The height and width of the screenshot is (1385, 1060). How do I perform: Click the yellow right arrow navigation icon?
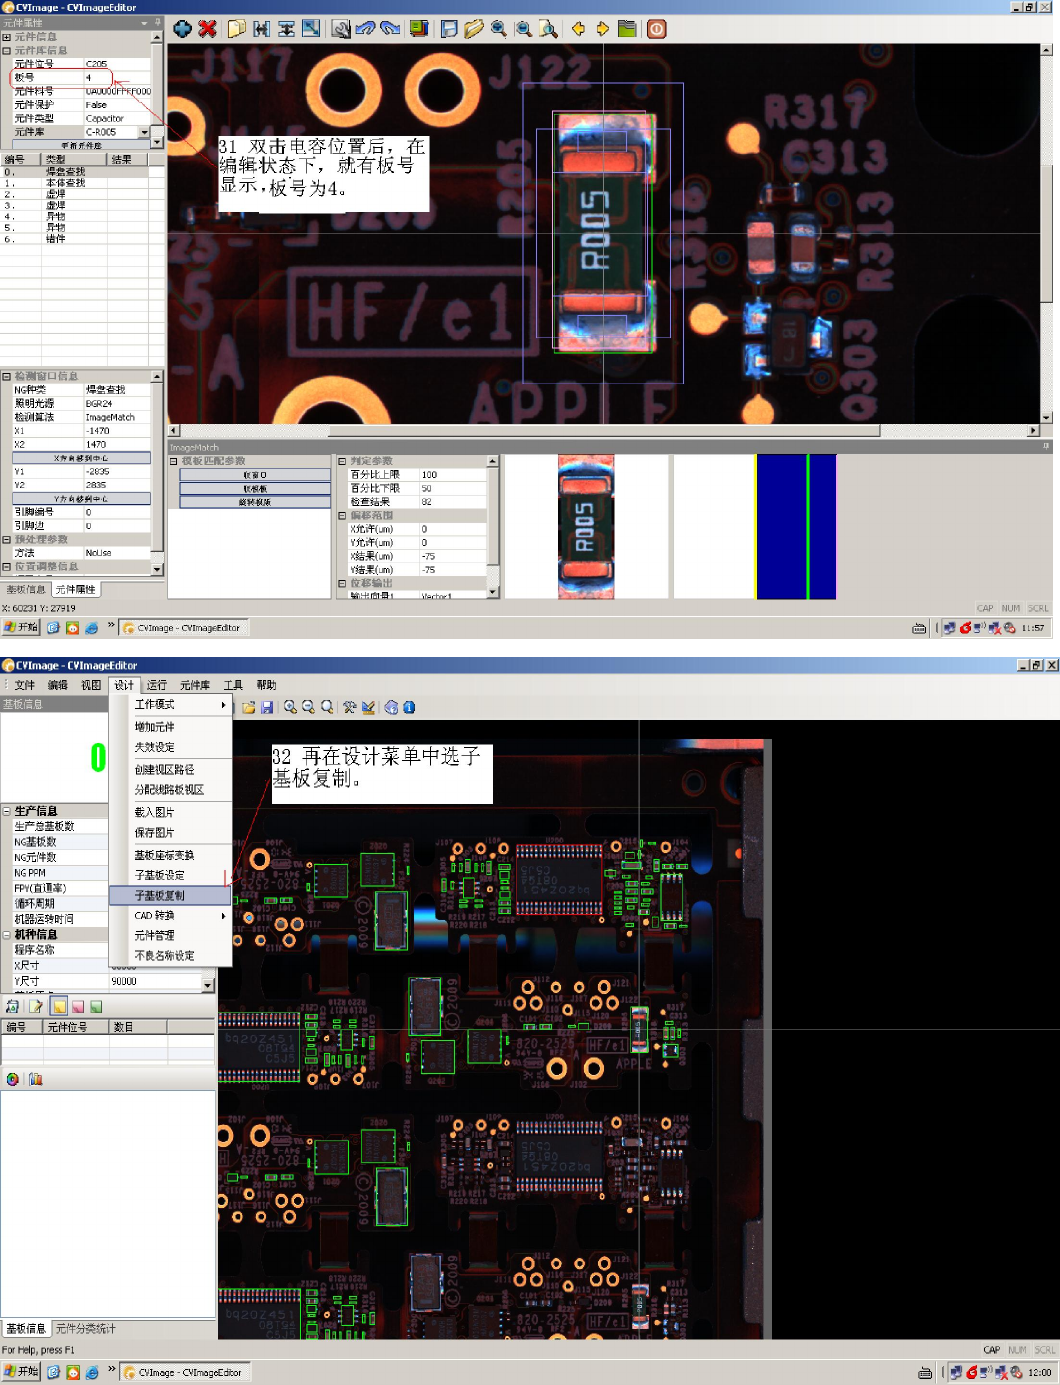602,29
